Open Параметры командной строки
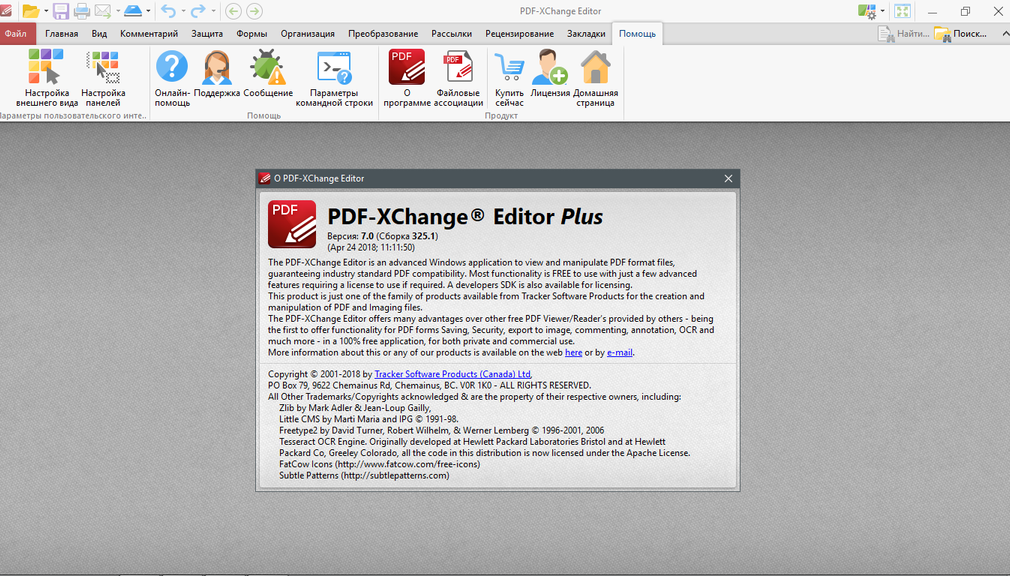The width and height of the screenshot is (1010, 576). pyautogui.click(x=334, y=77)
